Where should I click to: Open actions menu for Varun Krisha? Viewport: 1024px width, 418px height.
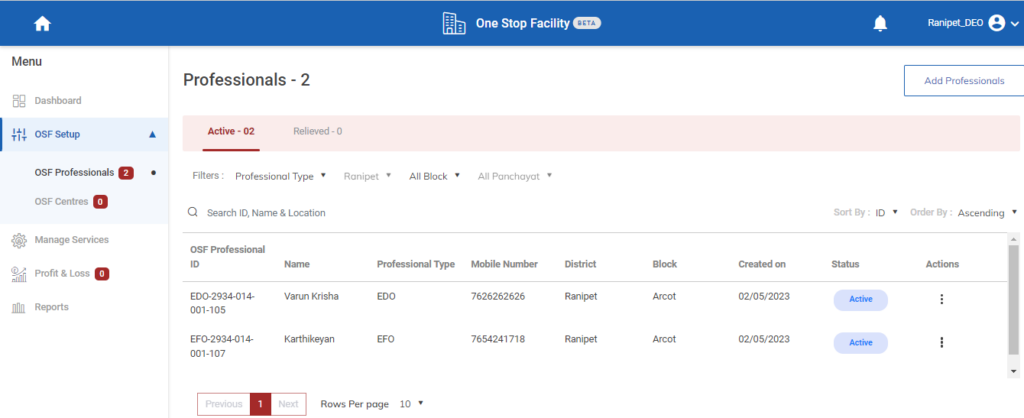coord(941,299)
